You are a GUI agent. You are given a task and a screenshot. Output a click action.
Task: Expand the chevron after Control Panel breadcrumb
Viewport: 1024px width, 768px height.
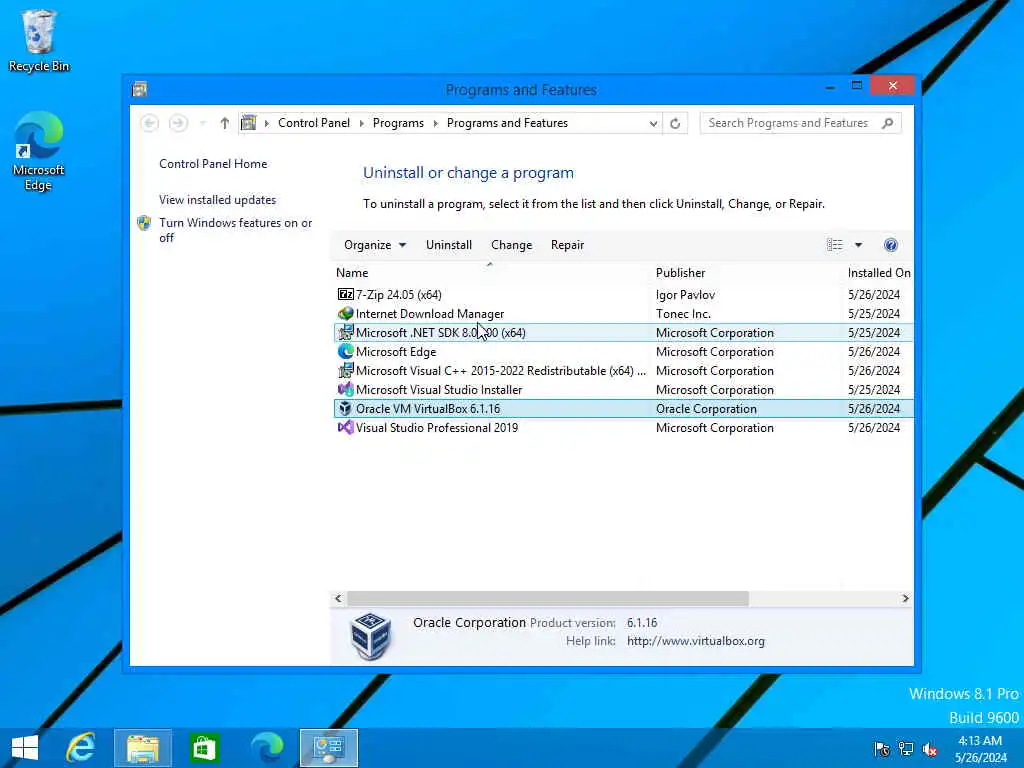click(361, 123)
